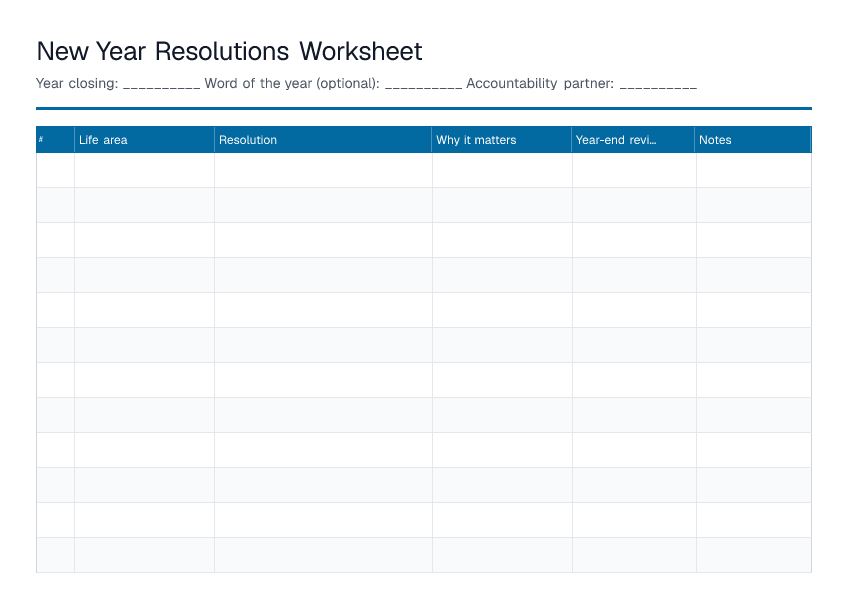
Task: Click the New Year Resolutions Worksheet title
Action: pos(229,51)
